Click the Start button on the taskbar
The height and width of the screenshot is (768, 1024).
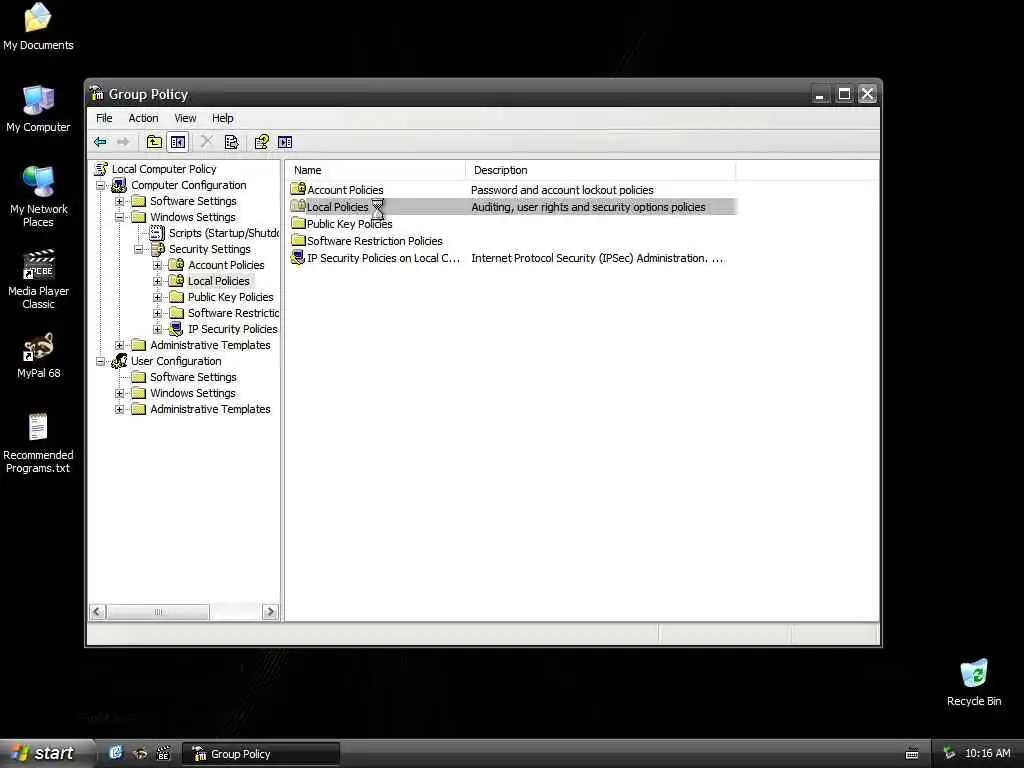(47, 753)
